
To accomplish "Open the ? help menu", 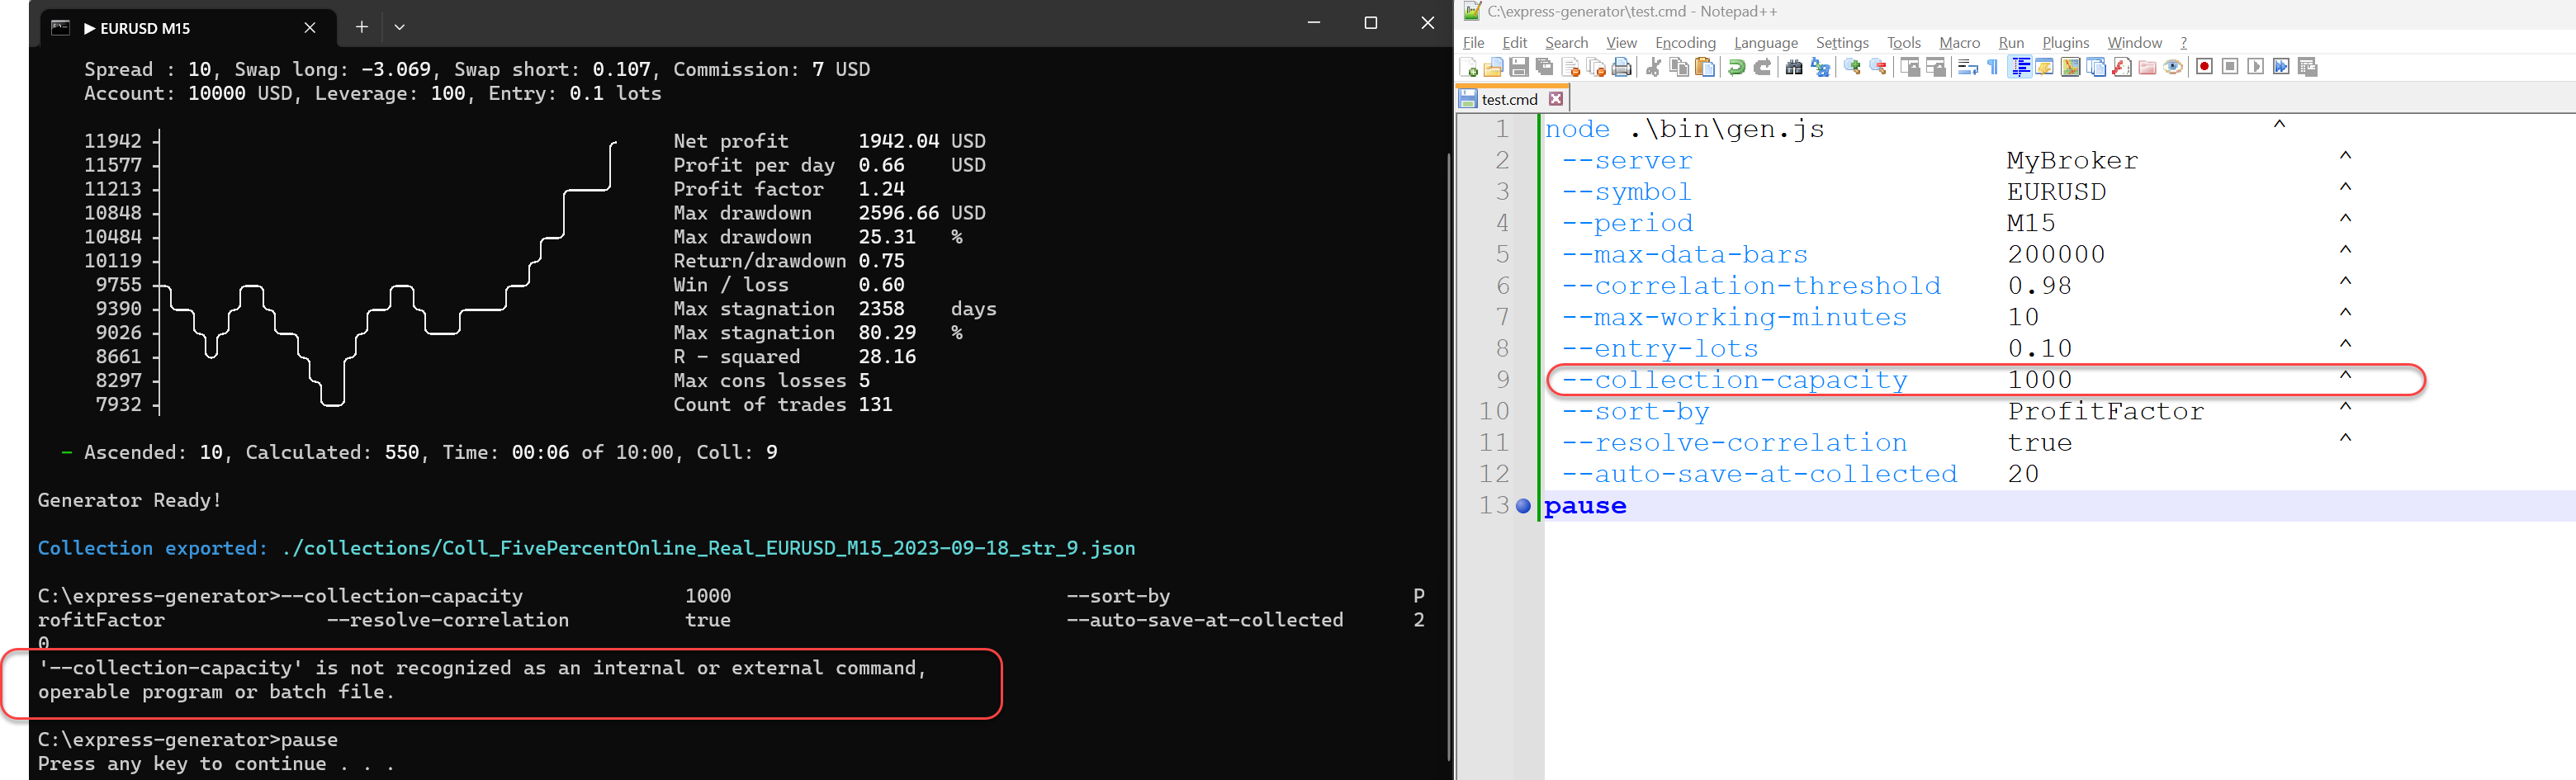I will pyautogui.click(x=2184, y=42).
